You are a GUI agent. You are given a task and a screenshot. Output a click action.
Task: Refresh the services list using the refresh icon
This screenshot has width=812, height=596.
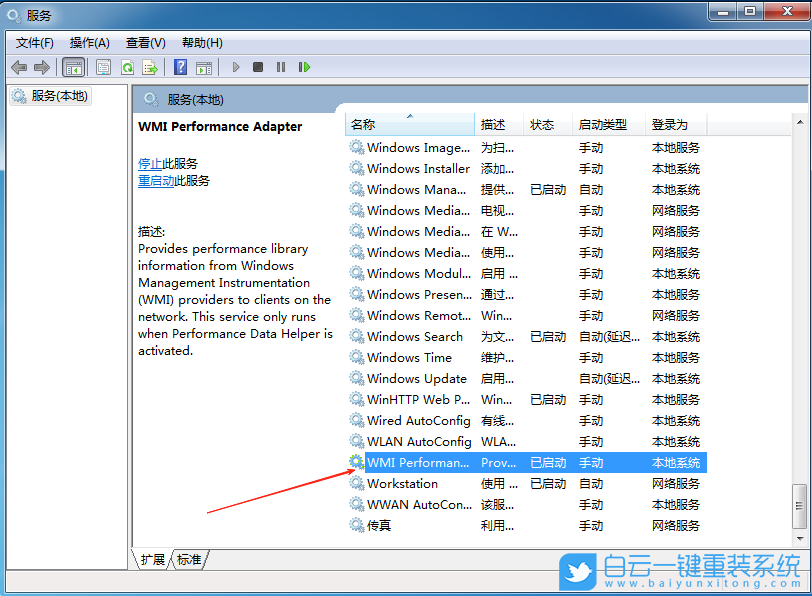point(128,67)
